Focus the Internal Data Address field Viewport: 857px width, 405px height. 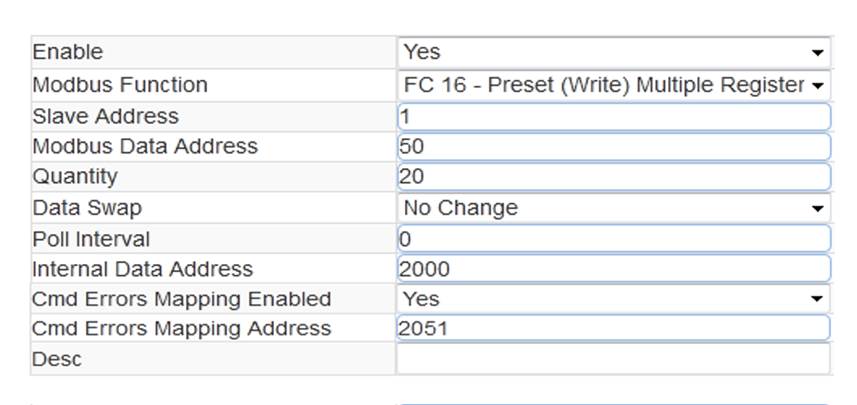point(614,269)
